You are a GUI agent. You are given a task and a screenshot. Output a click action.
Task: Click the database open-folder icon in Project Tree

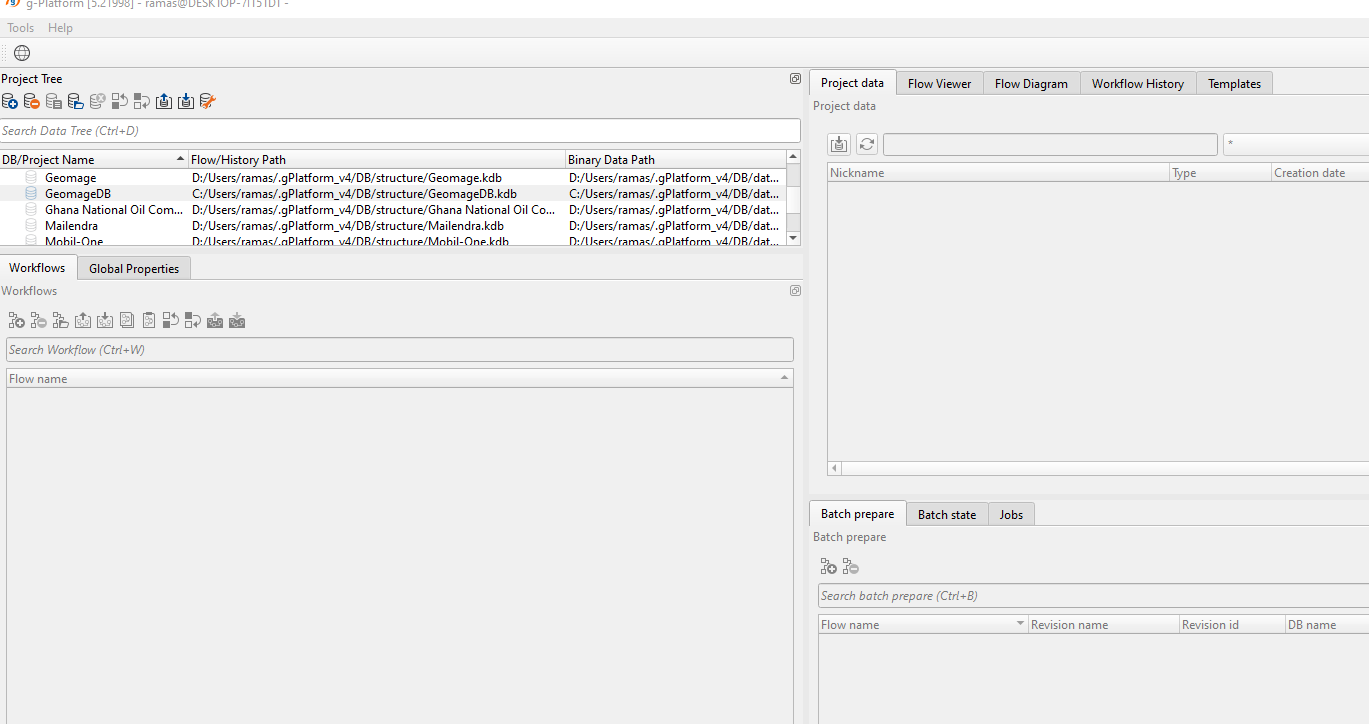point(76,101)
